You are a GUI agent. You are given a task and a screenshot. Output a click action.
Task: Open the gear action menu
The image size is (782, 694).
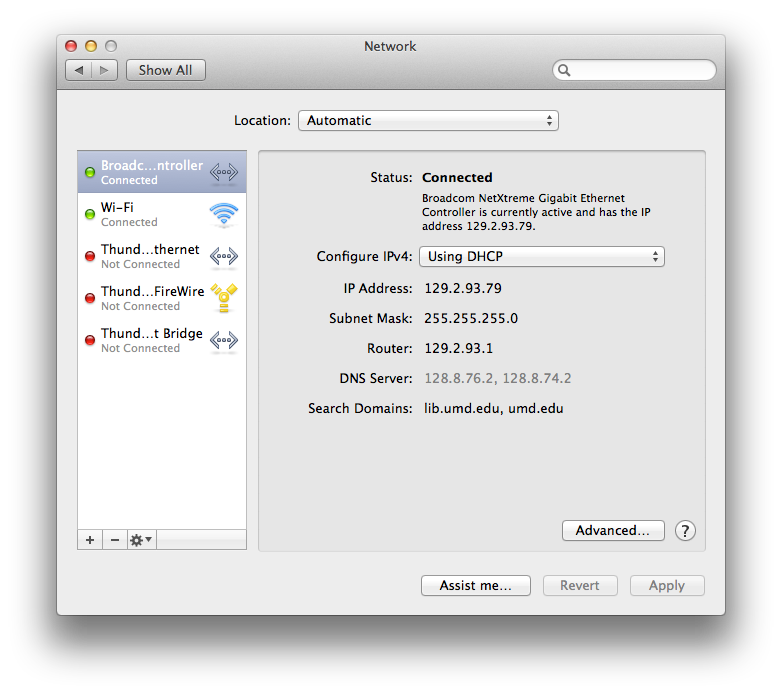pyautogui.click(x=141, y=540)
